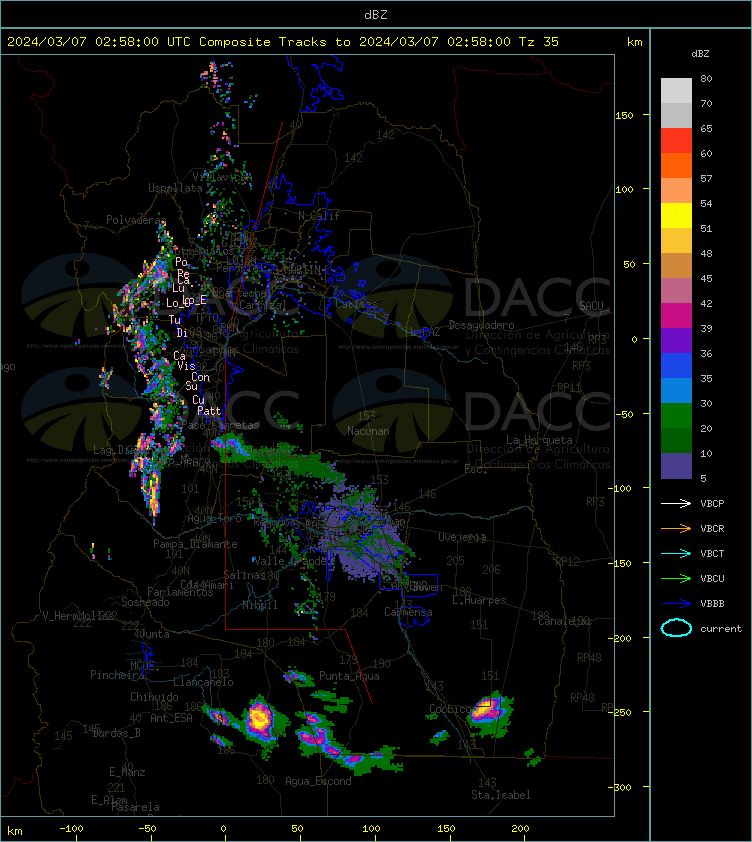The height and width of the screenshot is (842, 752).
Task: Click the La_Horqueta place label
Action: (x=539, y=440)
